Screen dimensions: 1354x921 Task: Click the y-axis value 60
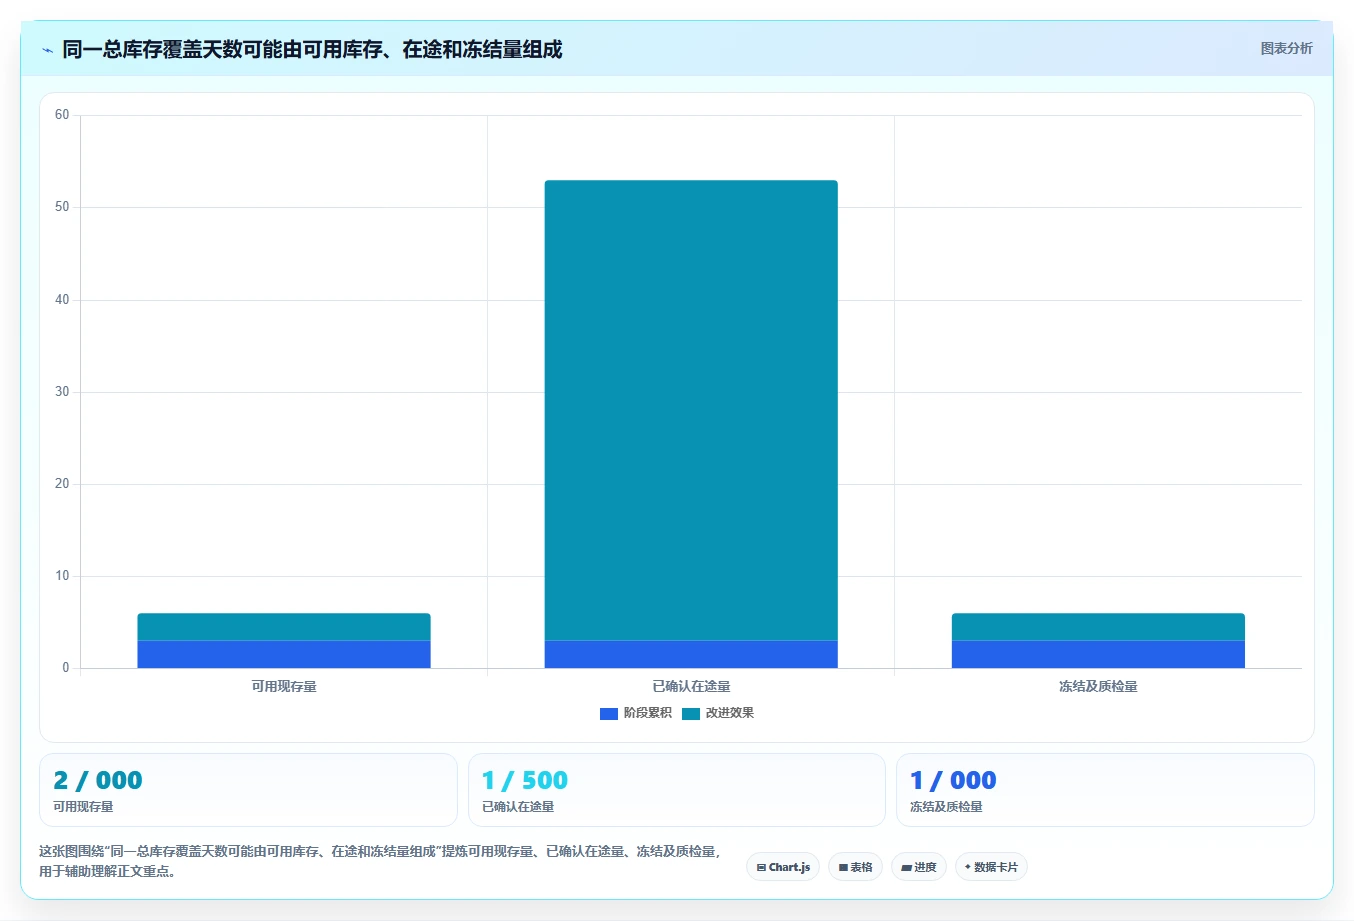point(62,115)
